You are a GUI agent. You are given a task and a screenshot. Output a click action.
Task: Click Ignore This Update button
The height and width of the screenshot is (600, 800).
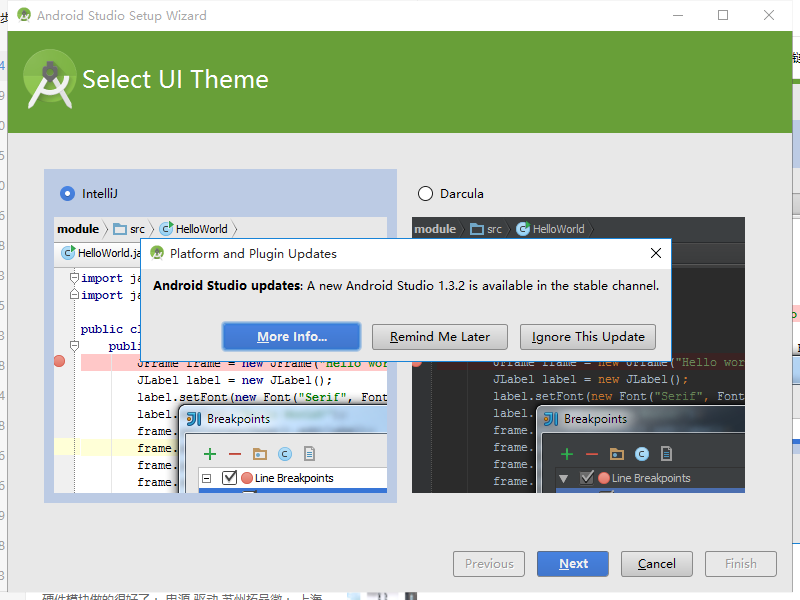pos(588,337)
